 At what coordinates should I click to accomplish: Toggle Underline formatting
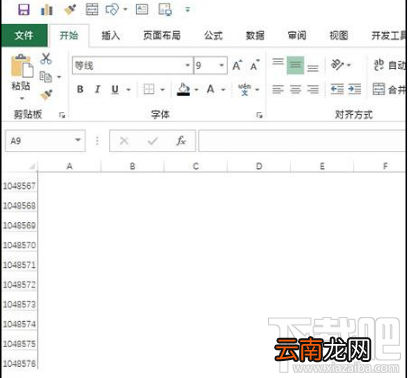(115, 89)
